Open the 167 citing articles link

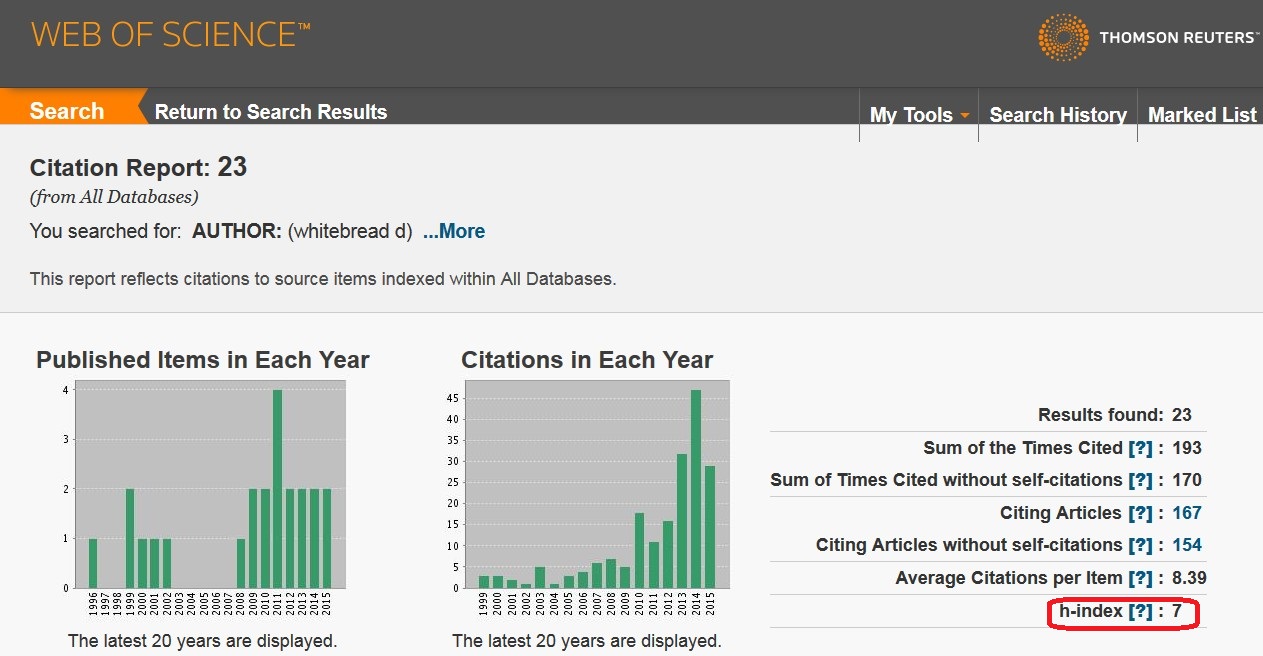(x=1187, y=513)
